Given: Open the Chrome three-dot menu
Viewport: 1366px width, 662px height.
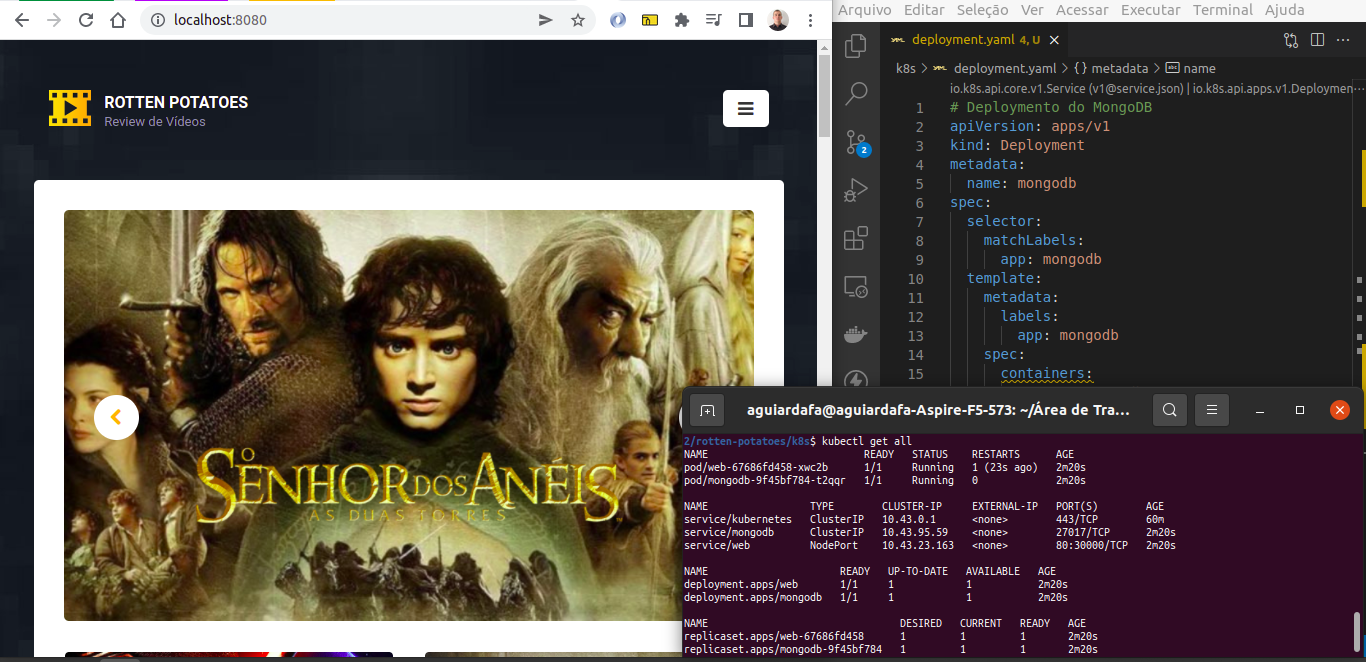Looking at the screenshot, I should click(810, 20).
